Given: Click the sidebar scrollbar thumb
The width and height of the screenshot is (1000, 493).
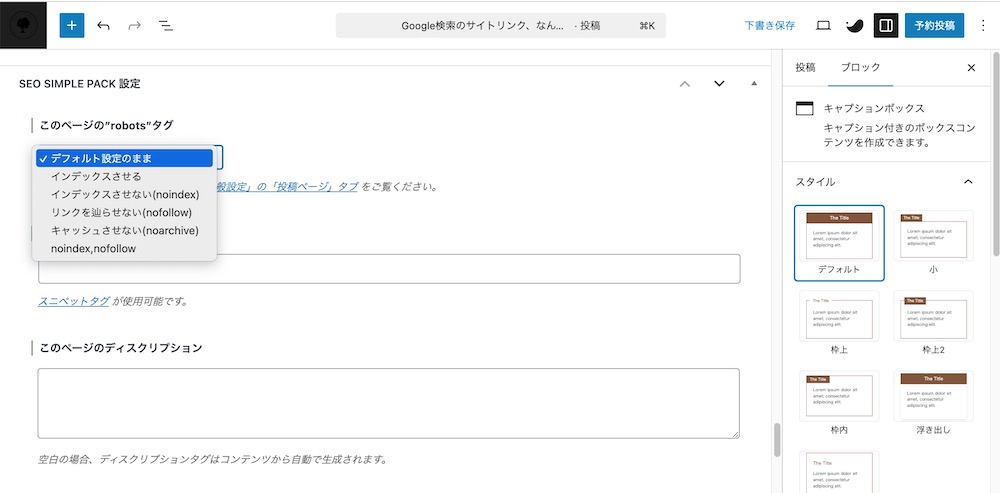Looking at the screenshot, I should 996,153.
